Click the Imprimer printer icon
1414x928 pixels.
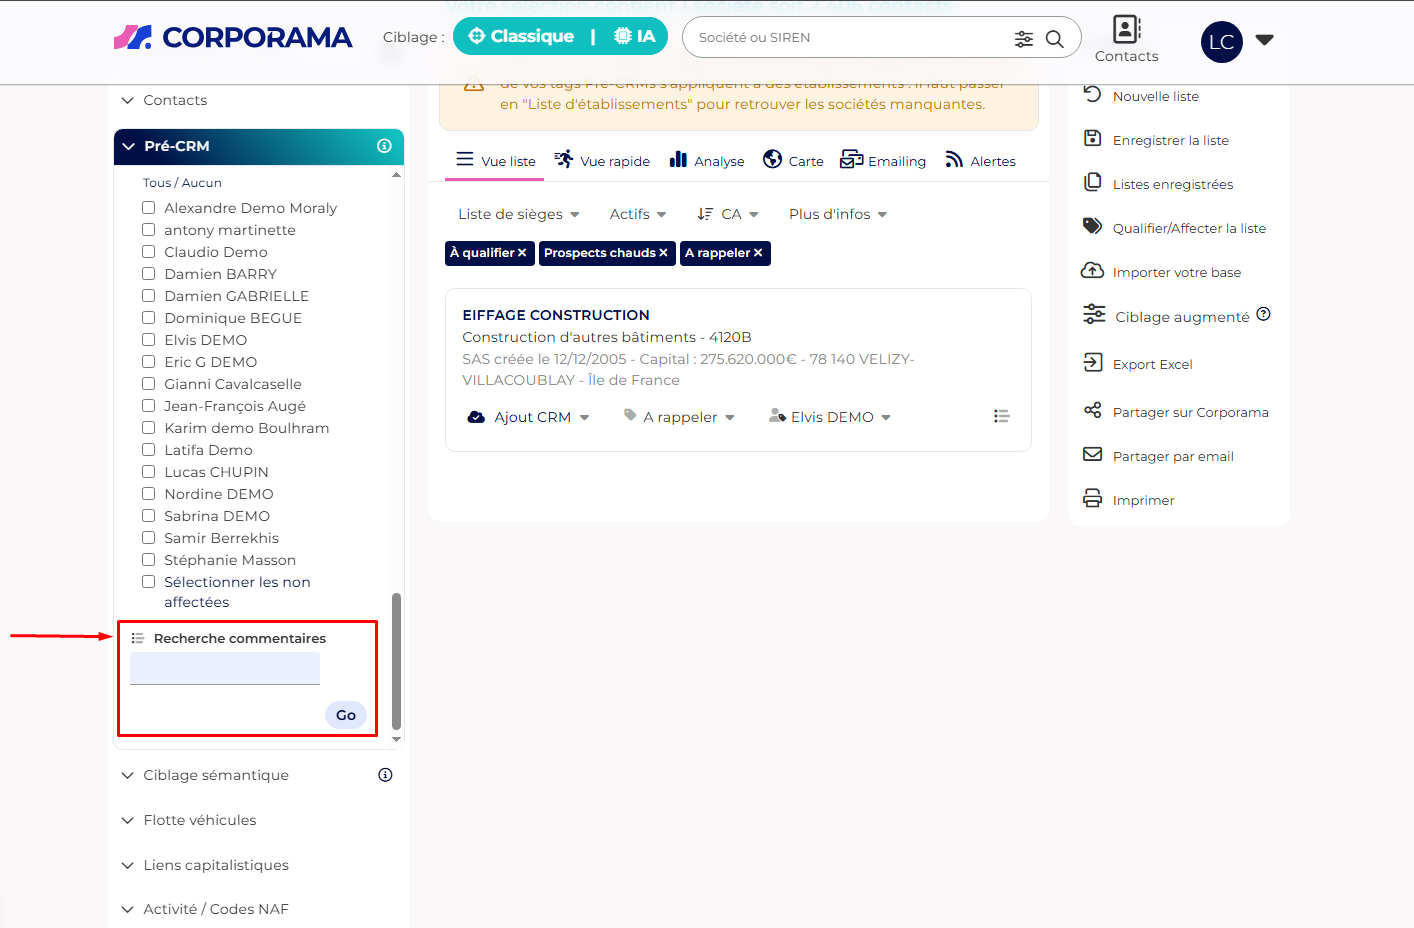[x=1093, y=499]
